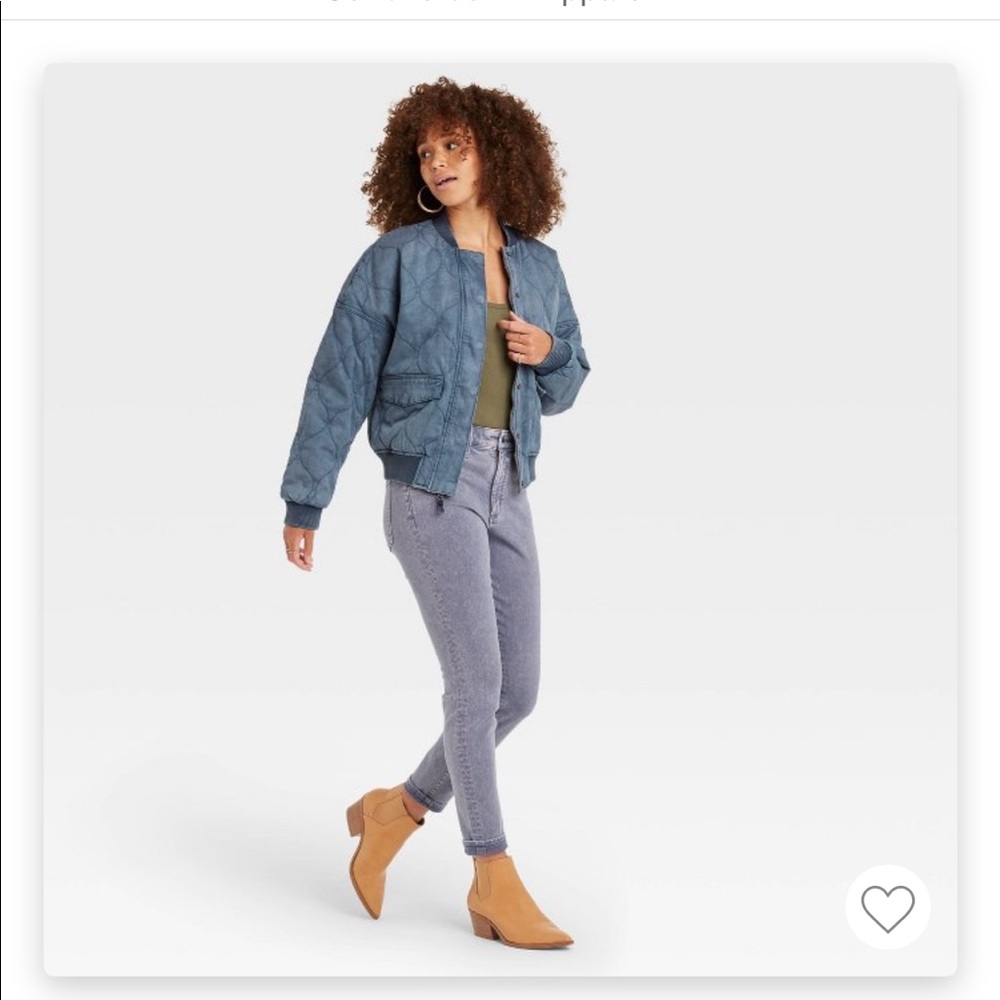Click the lowered hand wearing rings
This screenshot has width=1000, height=1000.
pos(297,547)
